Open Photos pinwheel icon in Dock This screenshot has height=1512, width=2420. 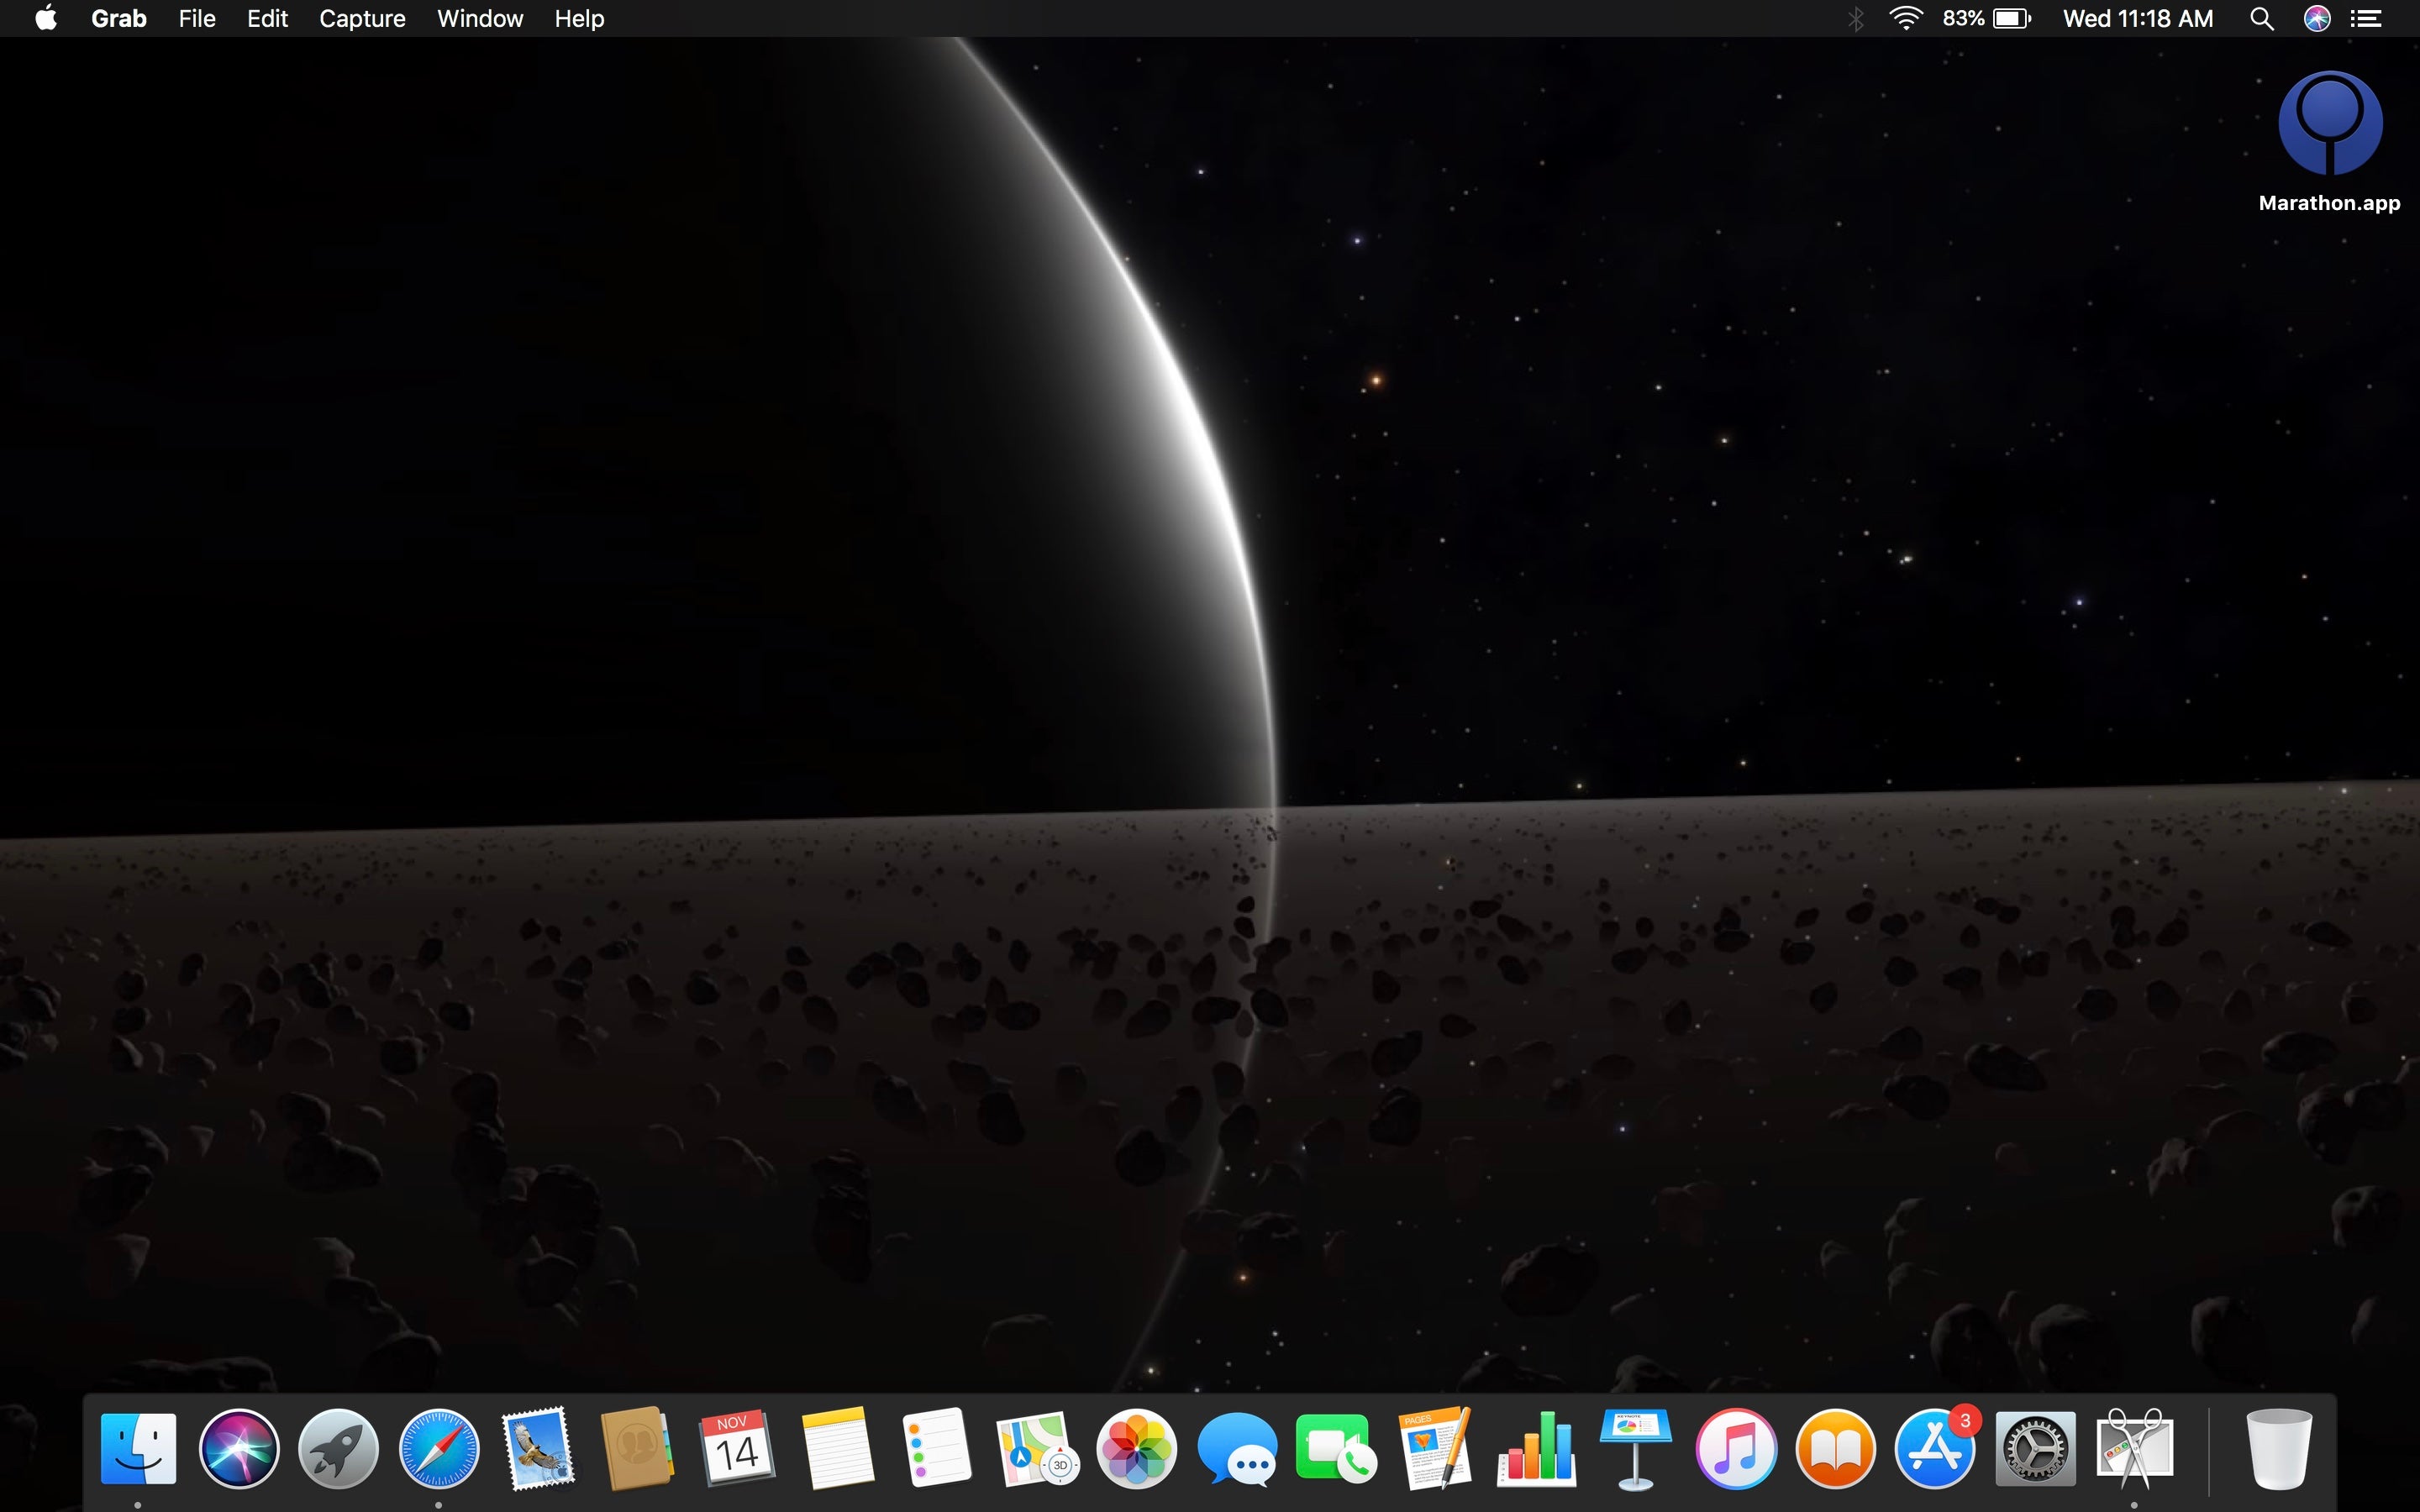click(1136, 1448)
